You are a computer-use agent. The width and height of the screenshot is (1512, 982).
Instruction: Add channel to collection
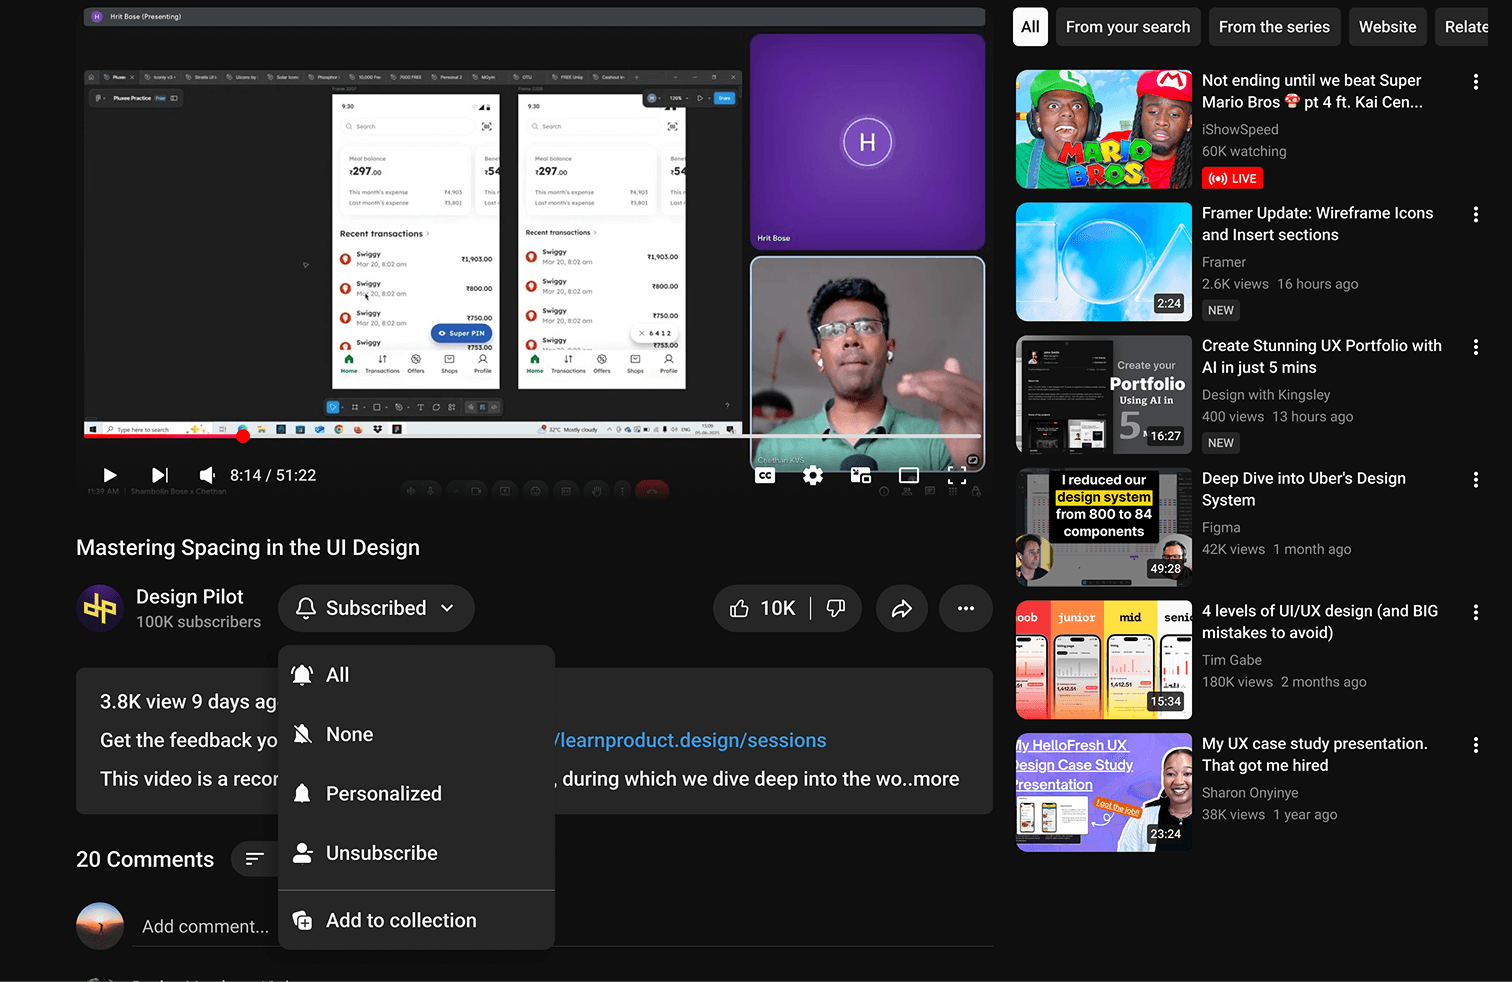(416, 920)
